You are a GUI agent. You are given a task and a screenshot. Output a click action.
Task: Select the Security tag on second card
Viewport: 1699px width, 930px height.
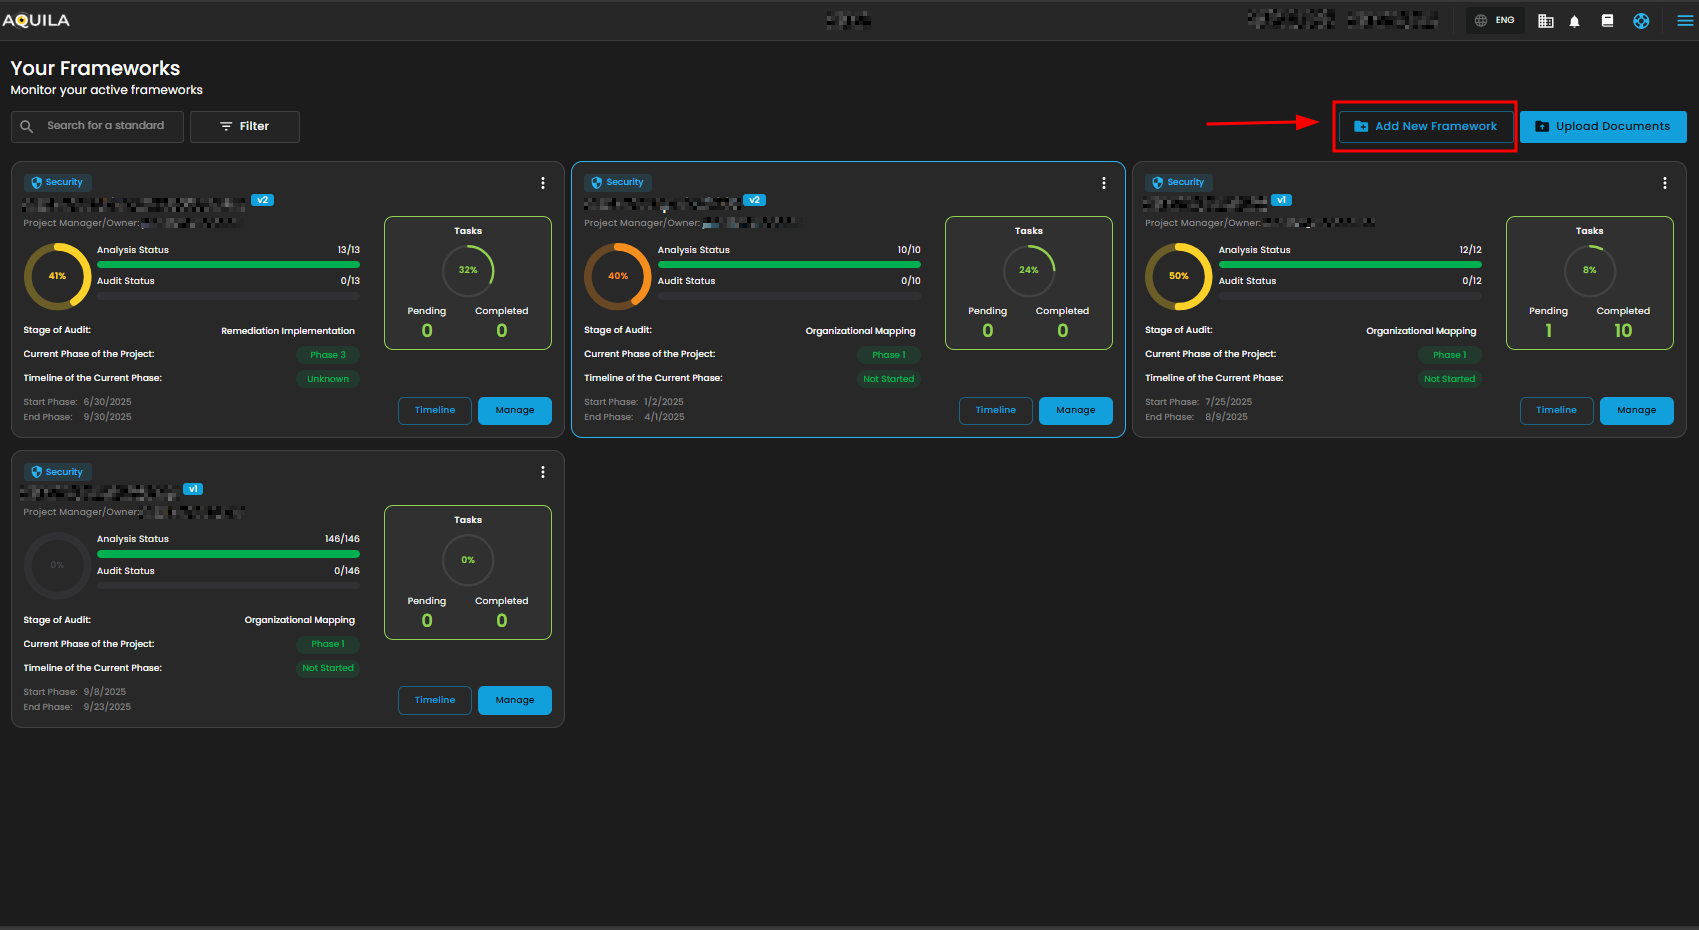618,183
